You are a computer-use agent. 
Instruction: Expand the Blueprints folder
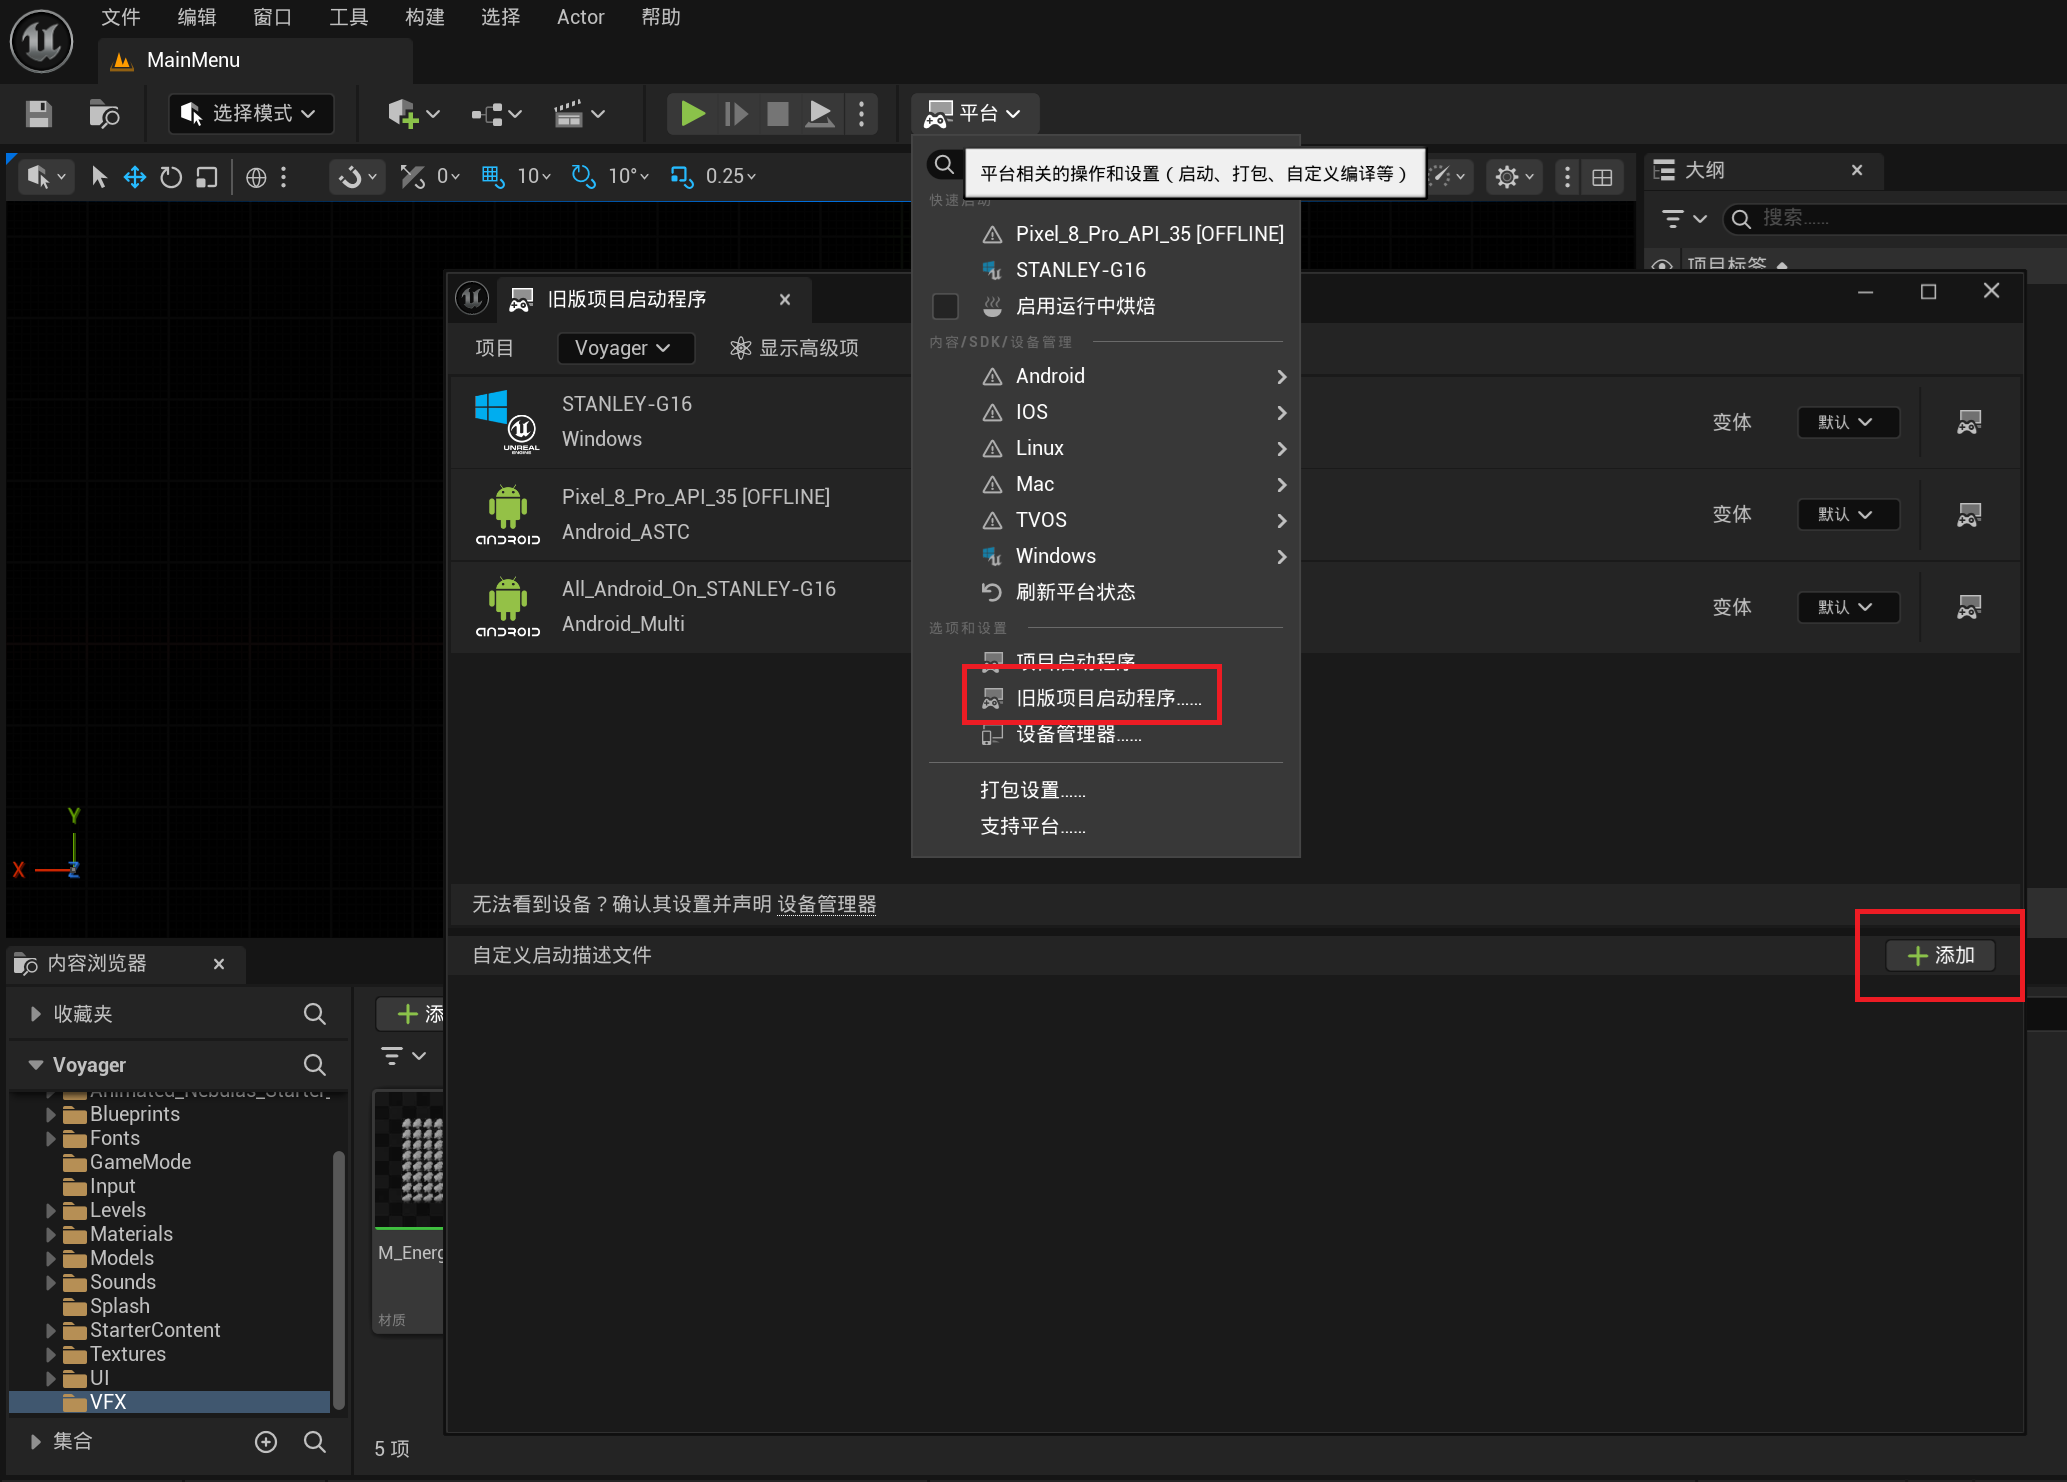pyautogui.click(x=50, y=1114)
